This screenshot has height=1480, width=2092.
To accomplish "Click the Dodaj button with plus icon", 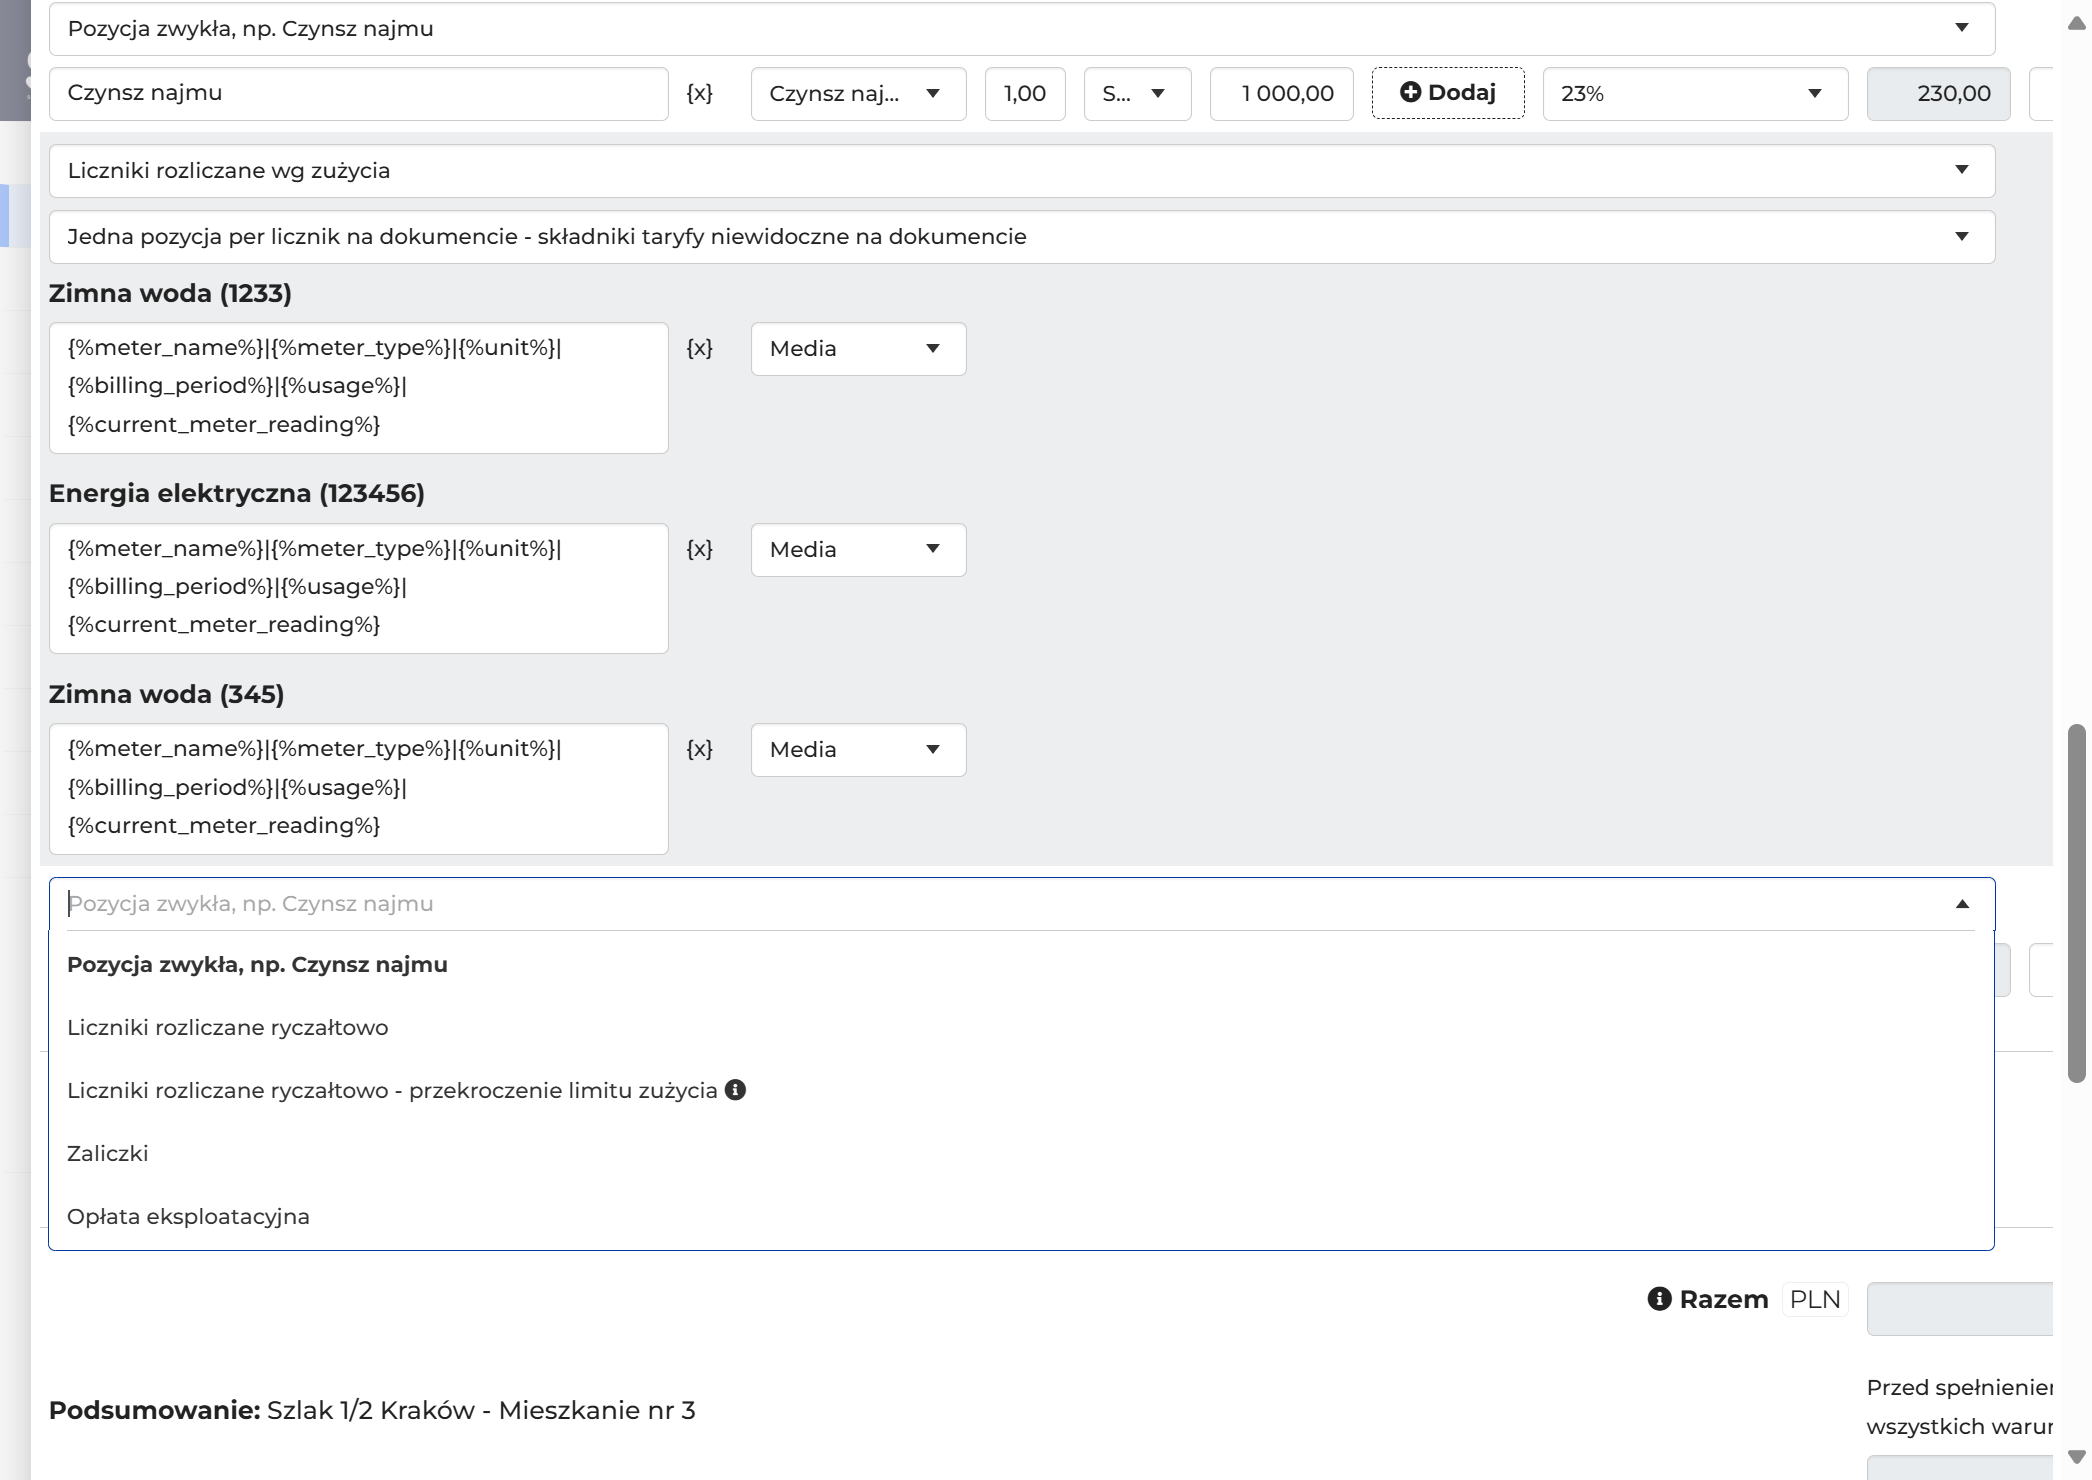I will coord(1448,93).
